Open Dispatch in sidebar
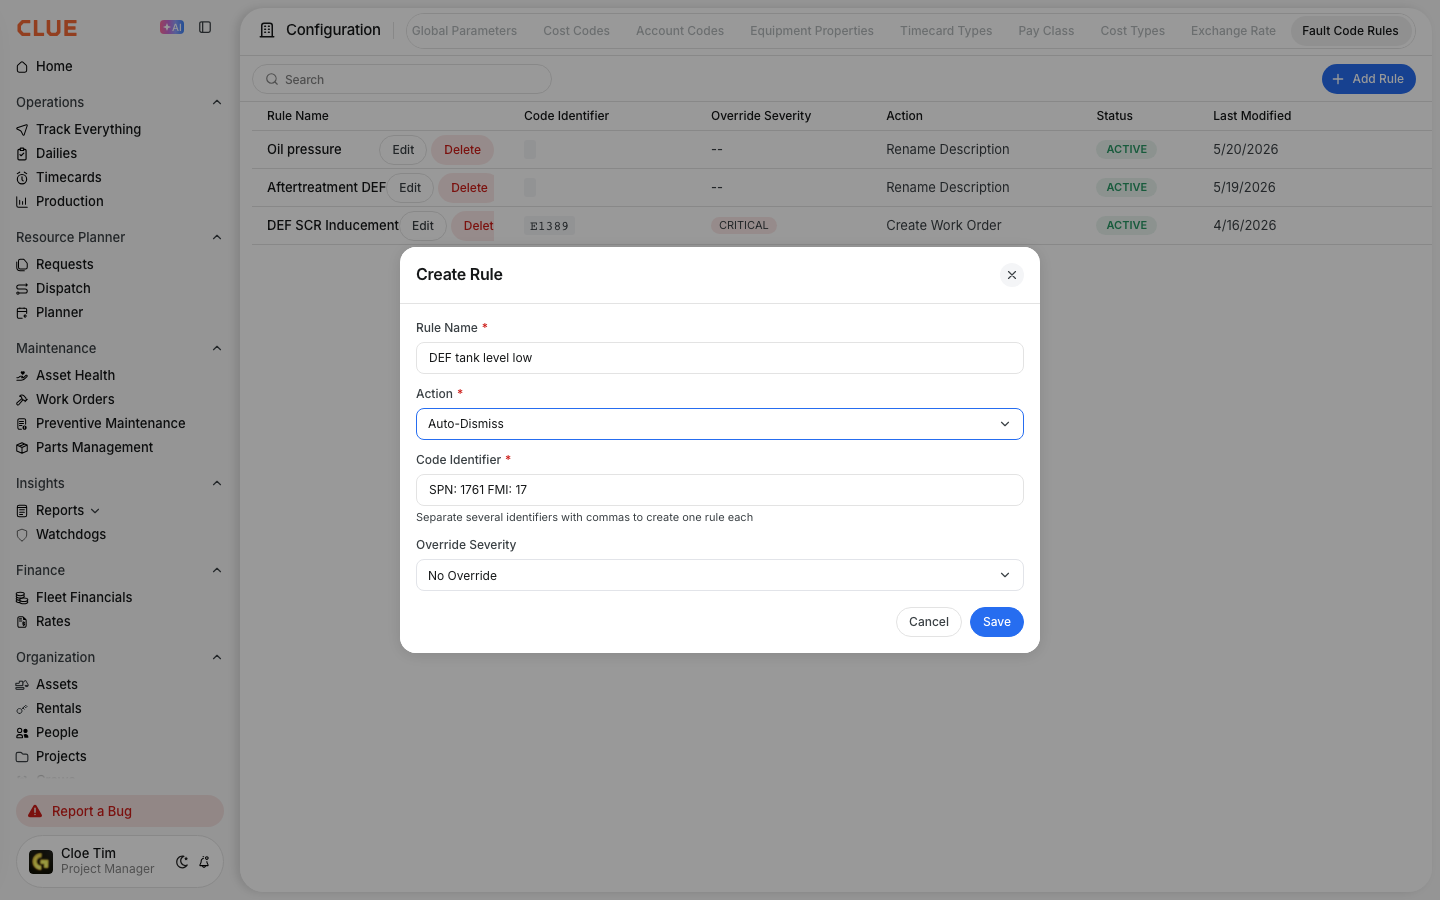 click(63, 288)
